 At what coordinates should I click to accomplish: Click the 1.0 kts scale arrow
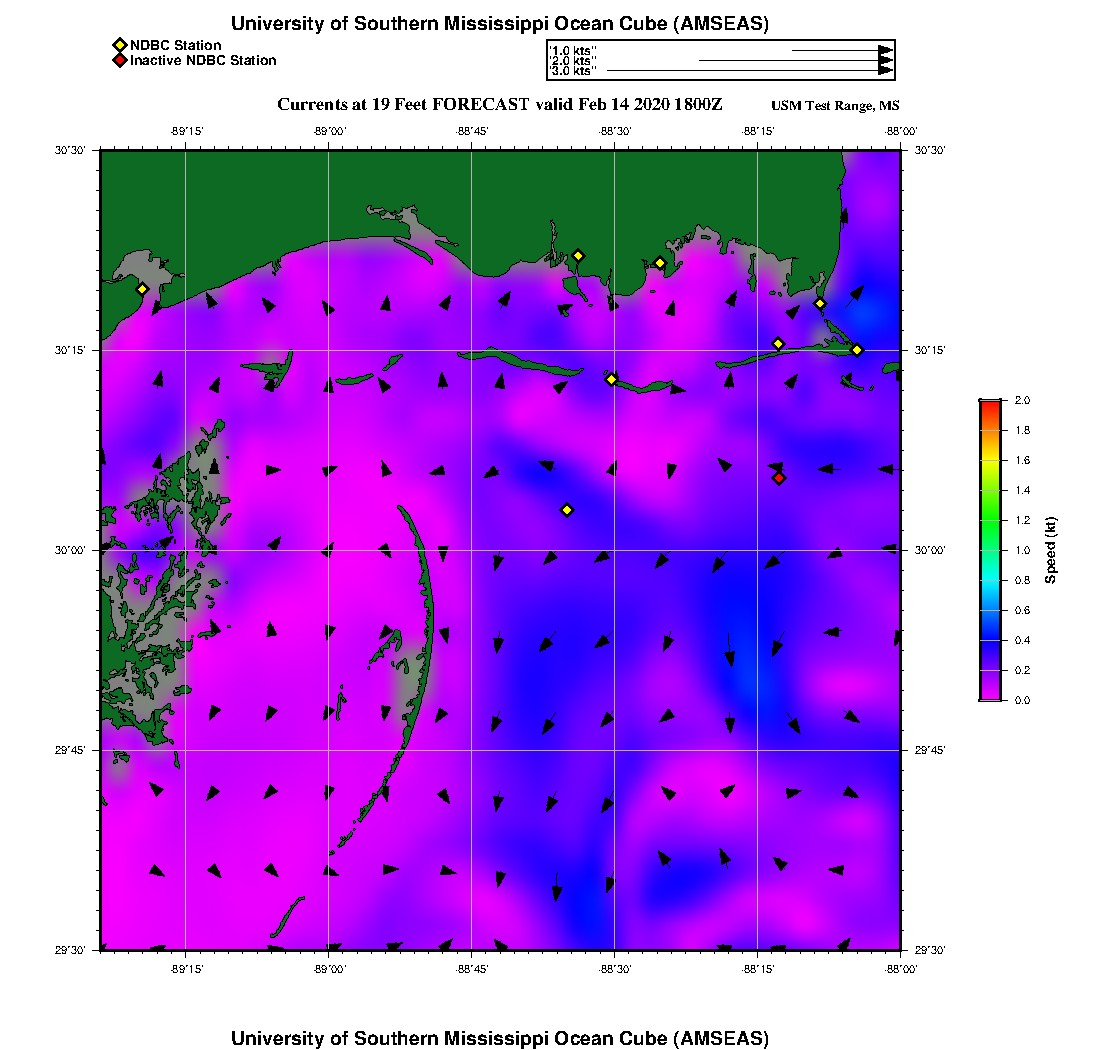[840, 50]
